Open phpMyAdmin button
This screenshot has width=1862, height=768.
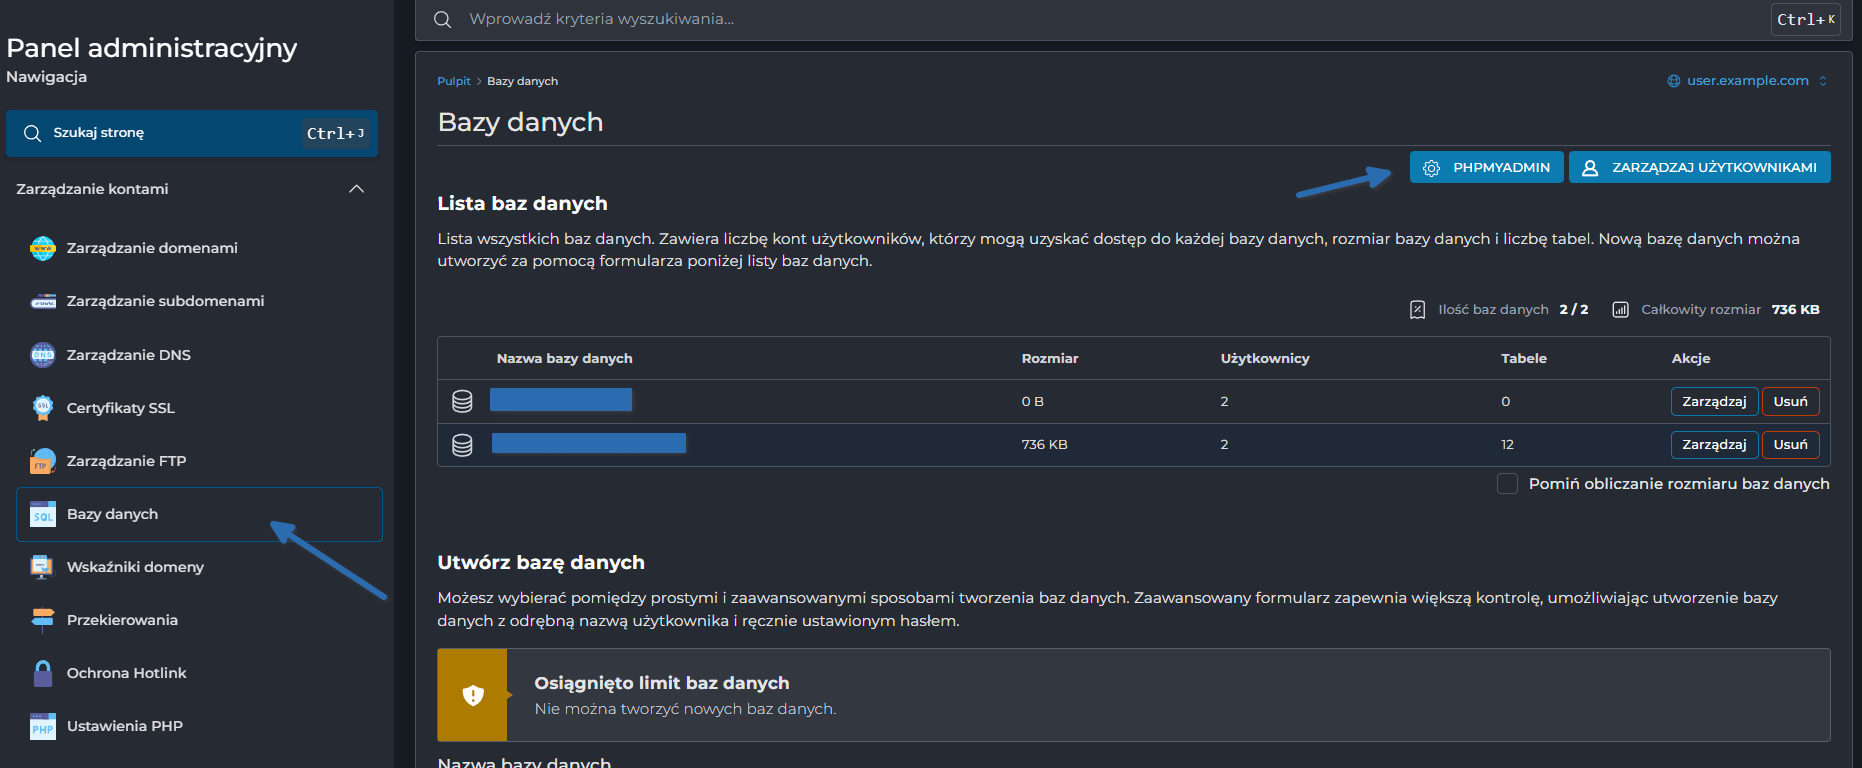coord(1486,168)
